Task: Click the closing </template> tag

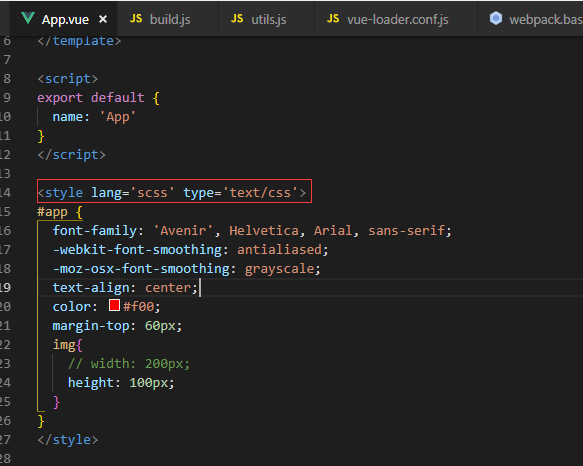Action: point(79,41)
